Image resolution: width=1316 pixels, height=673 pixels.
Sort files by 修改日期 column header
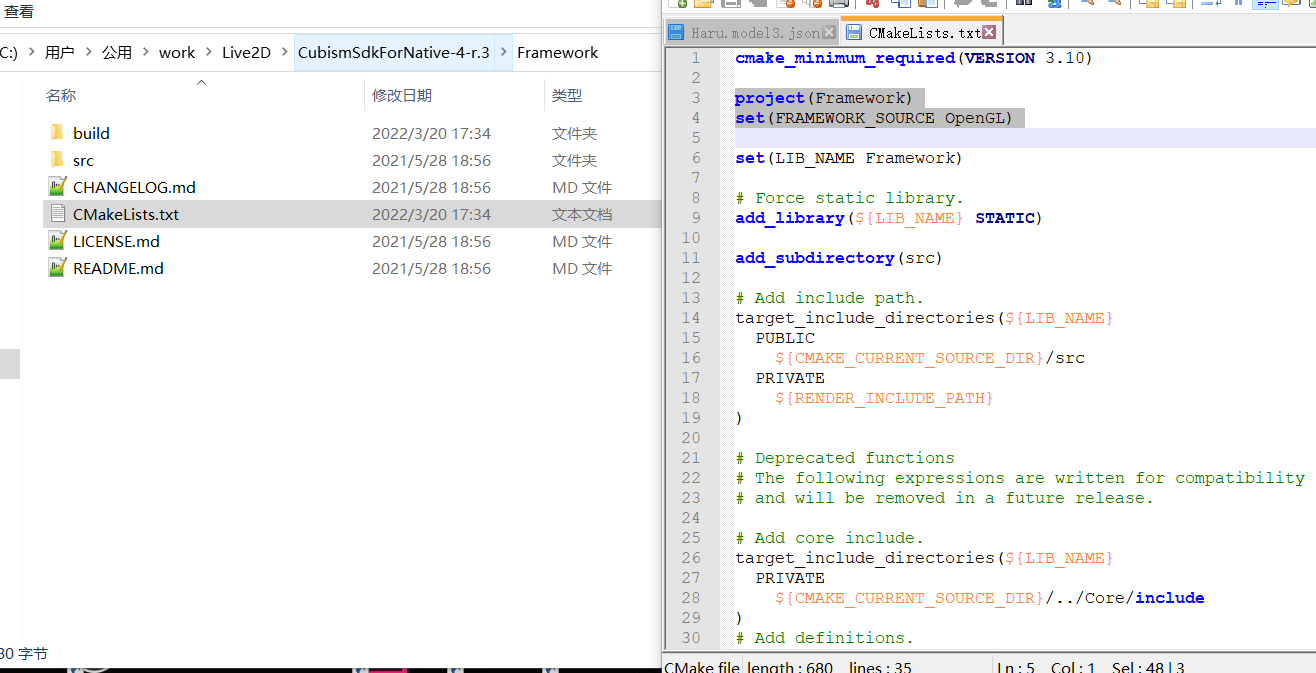pyautogui.click(x=402, y=96)
